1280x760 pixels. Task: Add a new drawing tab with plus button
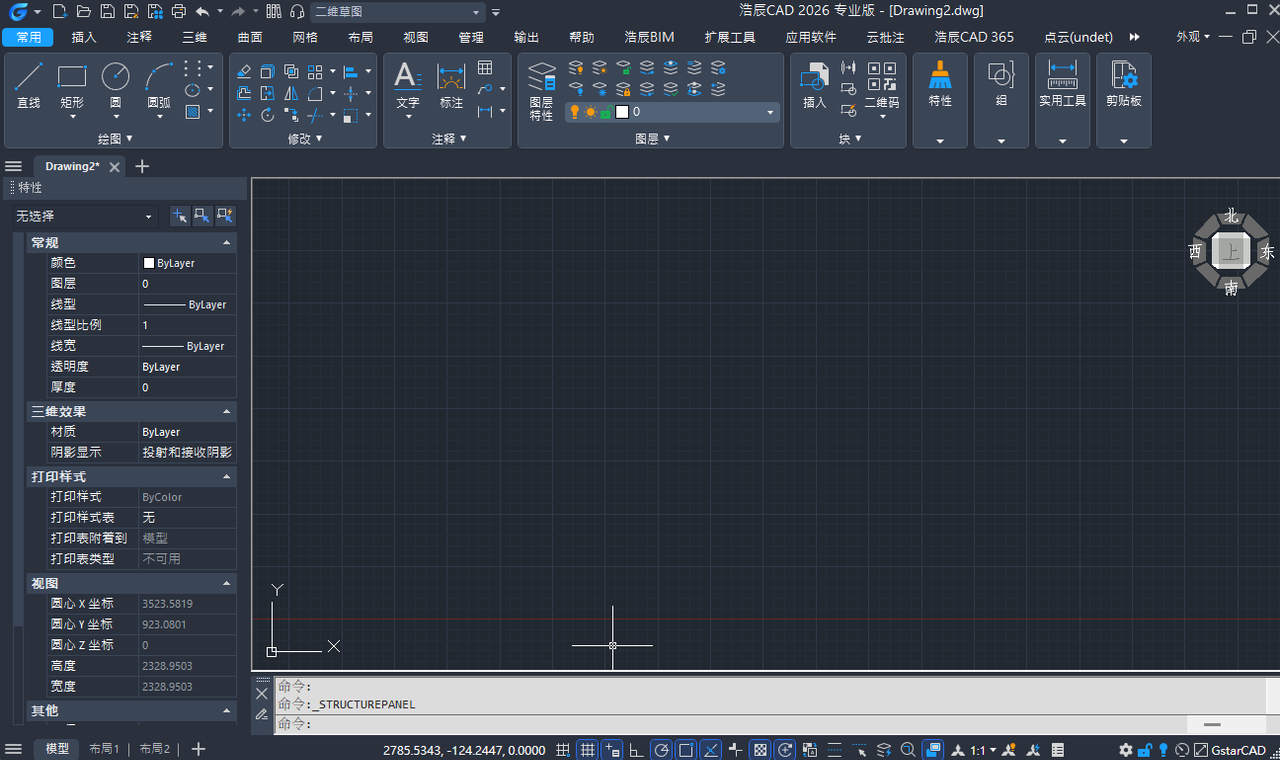click(142, 166)
